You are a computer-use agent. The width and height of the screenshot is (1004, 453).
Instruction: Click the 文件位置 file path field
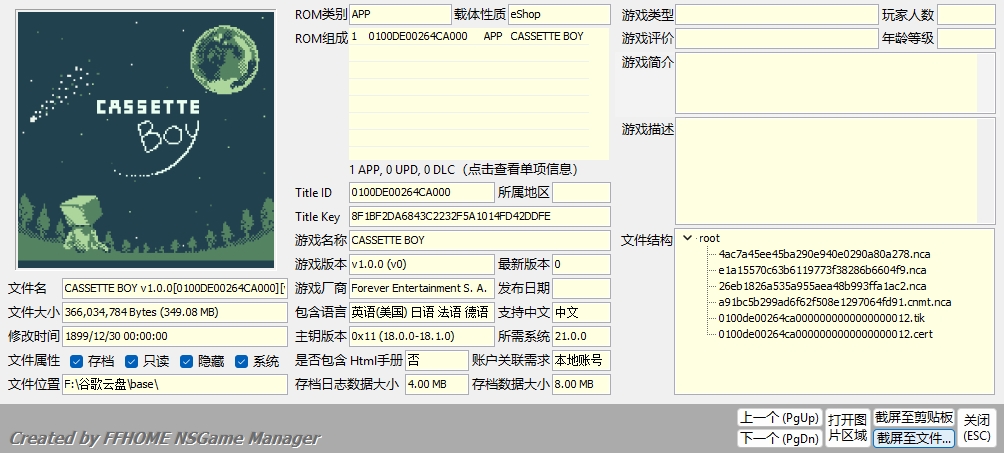click(x=174, y=384)
